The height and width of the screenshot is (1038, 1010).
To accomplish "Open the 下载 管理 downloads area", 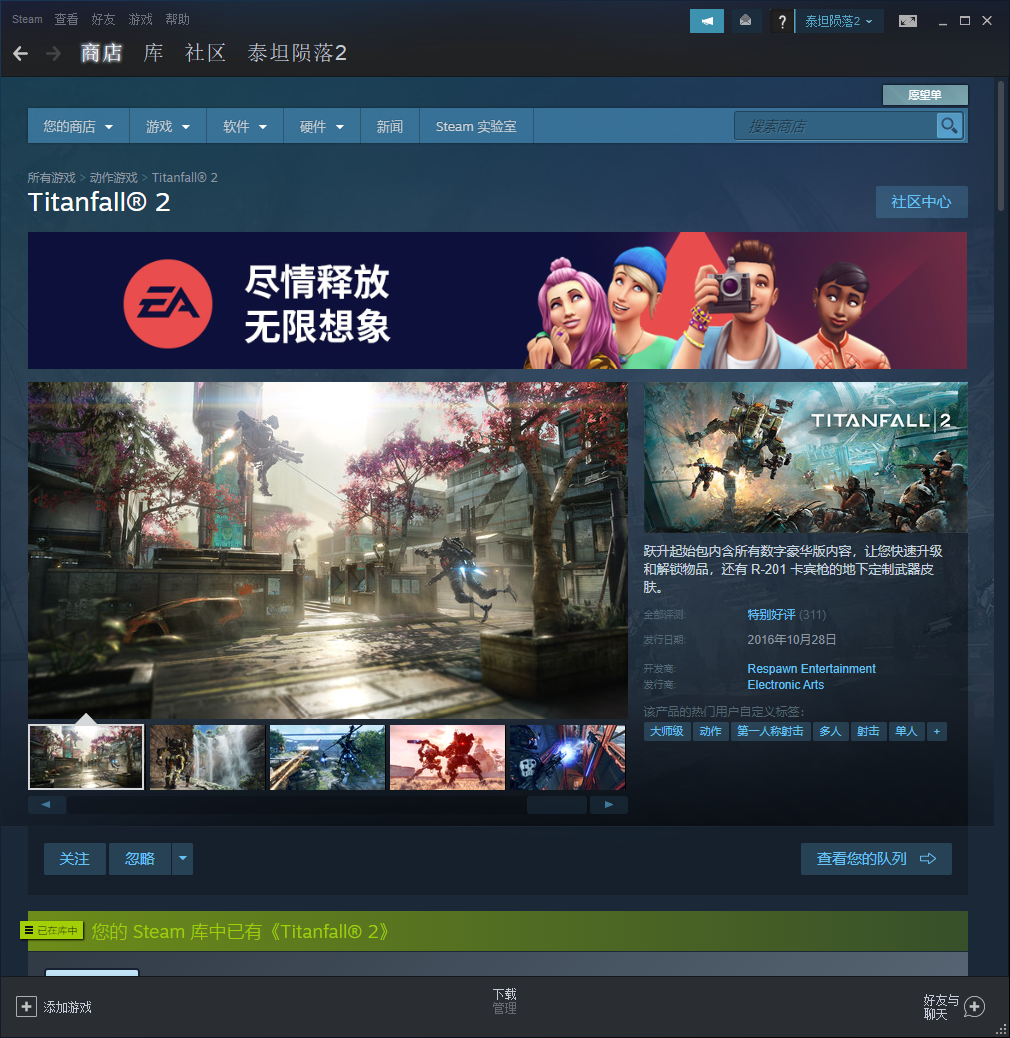I will tap(504, 1001).
